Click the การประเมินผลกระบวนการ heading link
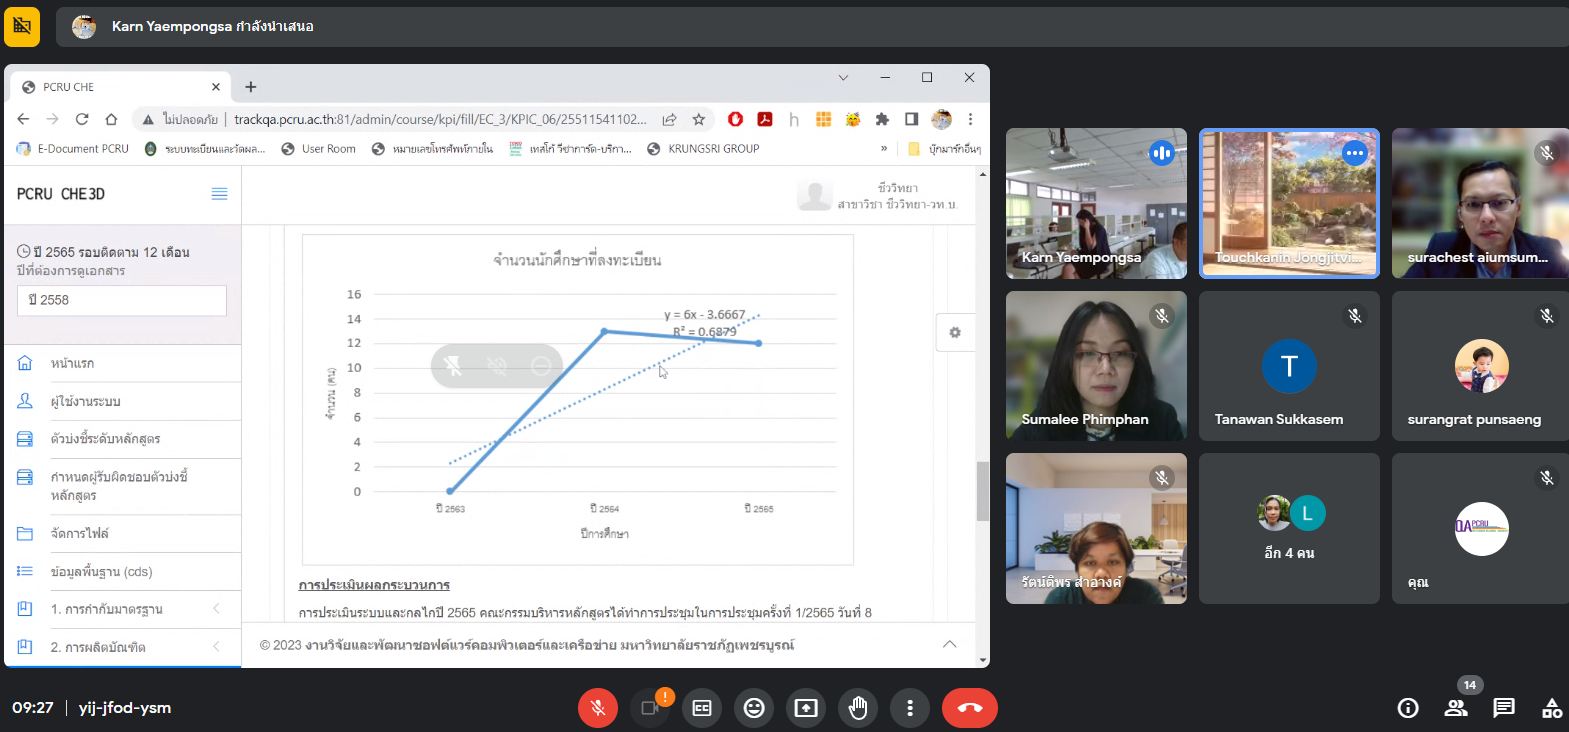 (374, 585)
